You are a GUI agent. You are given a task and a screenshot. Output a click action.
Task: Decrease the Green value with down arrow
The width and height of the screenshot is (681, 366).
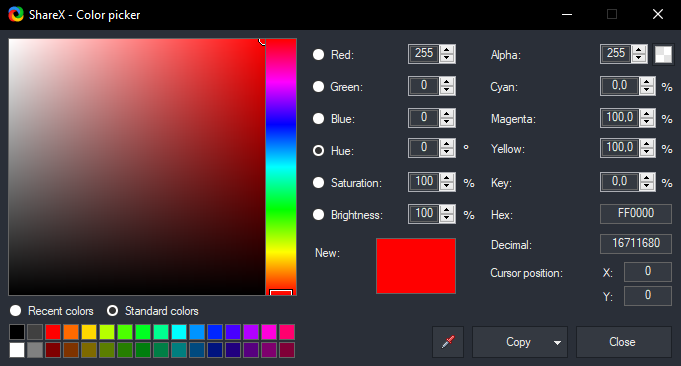pos(447,90)
